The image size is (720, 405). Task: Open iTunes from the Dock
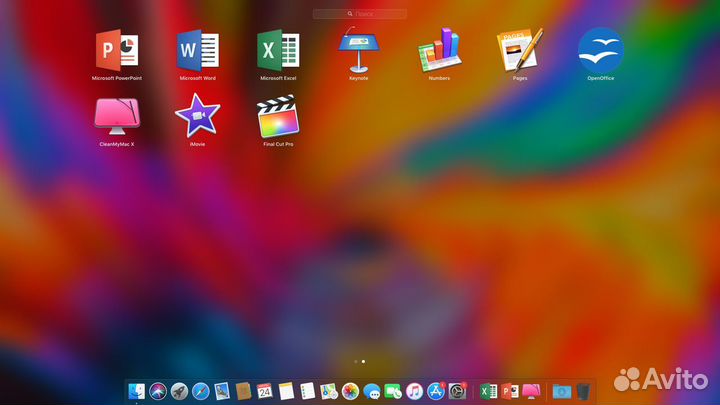click(414, 392)
